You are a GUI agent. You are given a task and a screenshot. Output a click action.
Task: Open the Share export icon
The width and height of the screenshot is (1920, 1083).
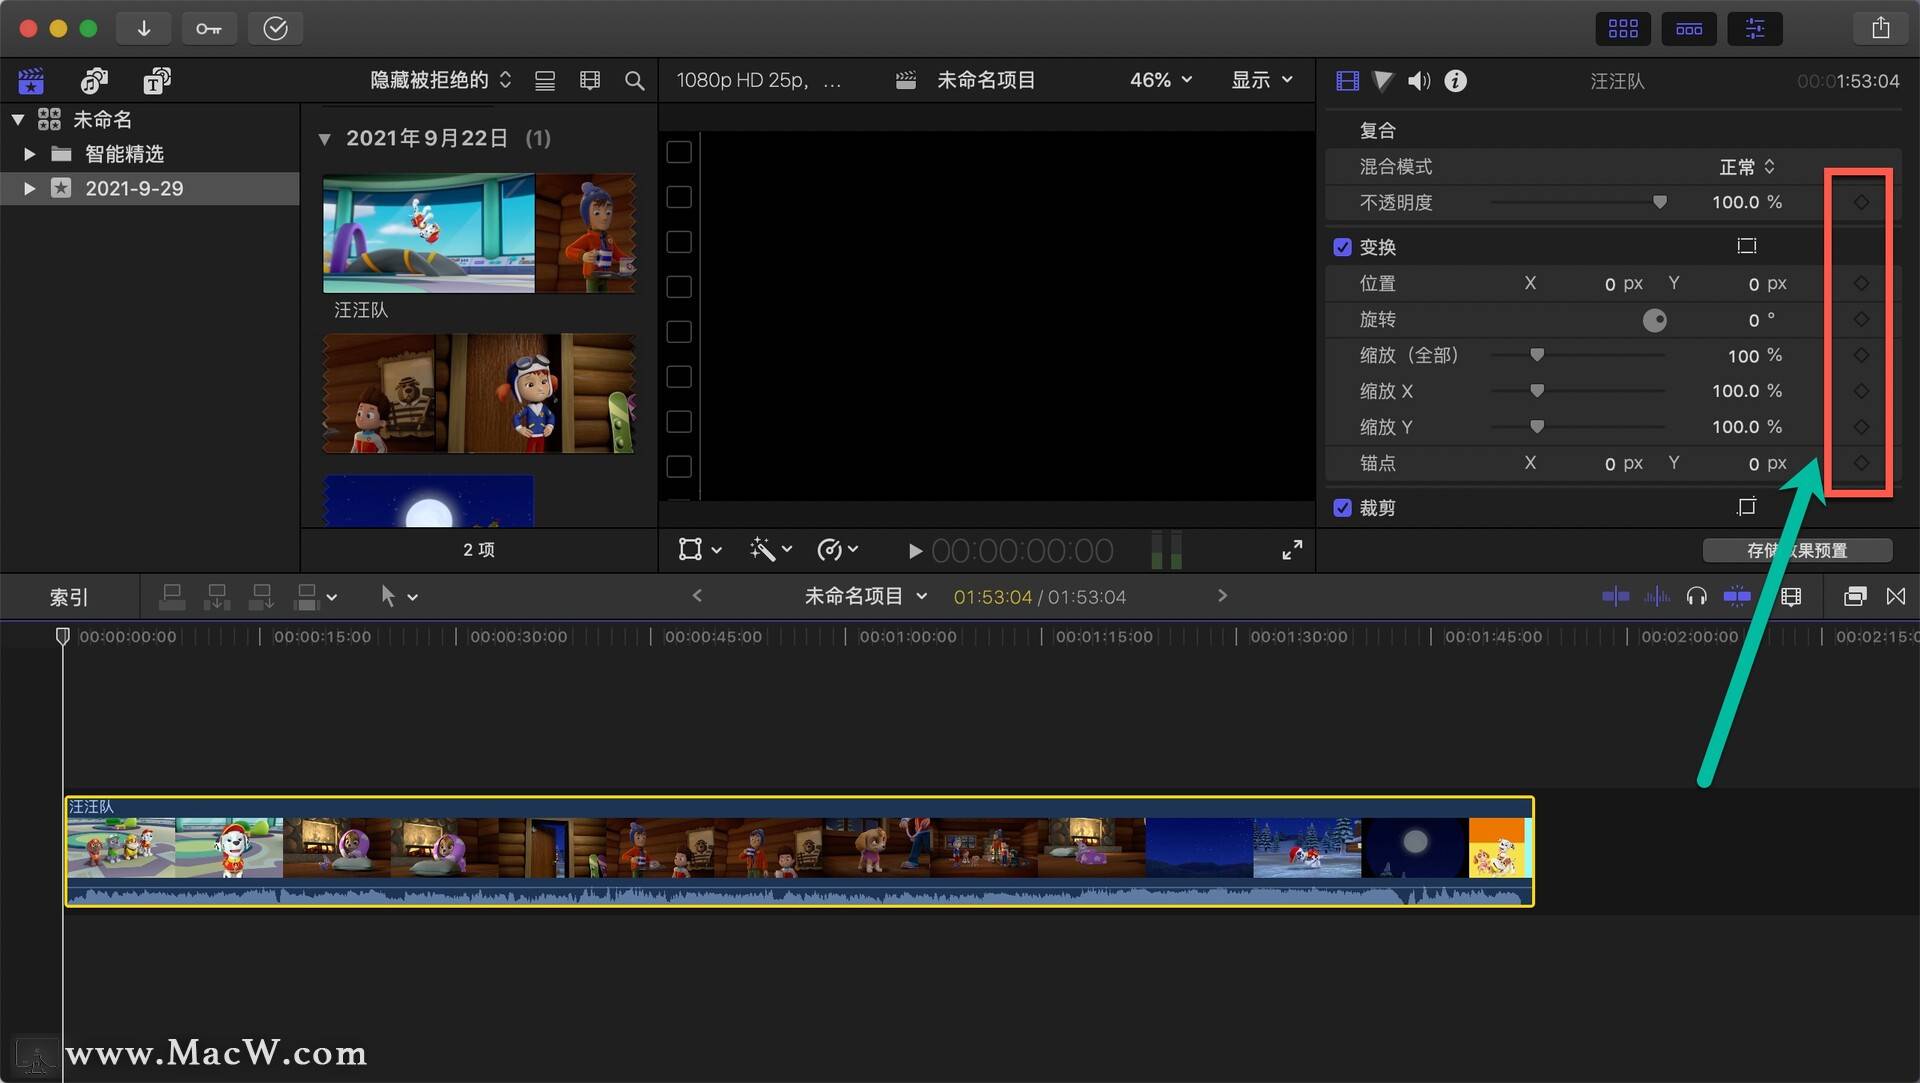tap(1880, 28)
